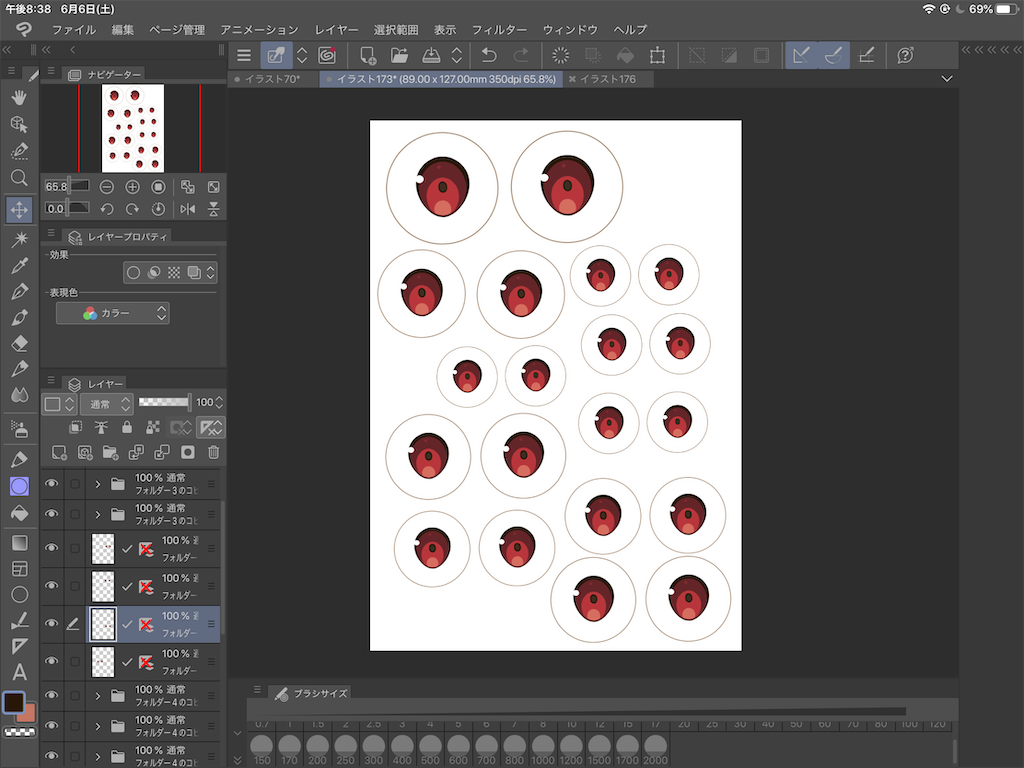The image size is (1024, 768).
Task: Click the layer opacity slider
Action: click(165, 402)
